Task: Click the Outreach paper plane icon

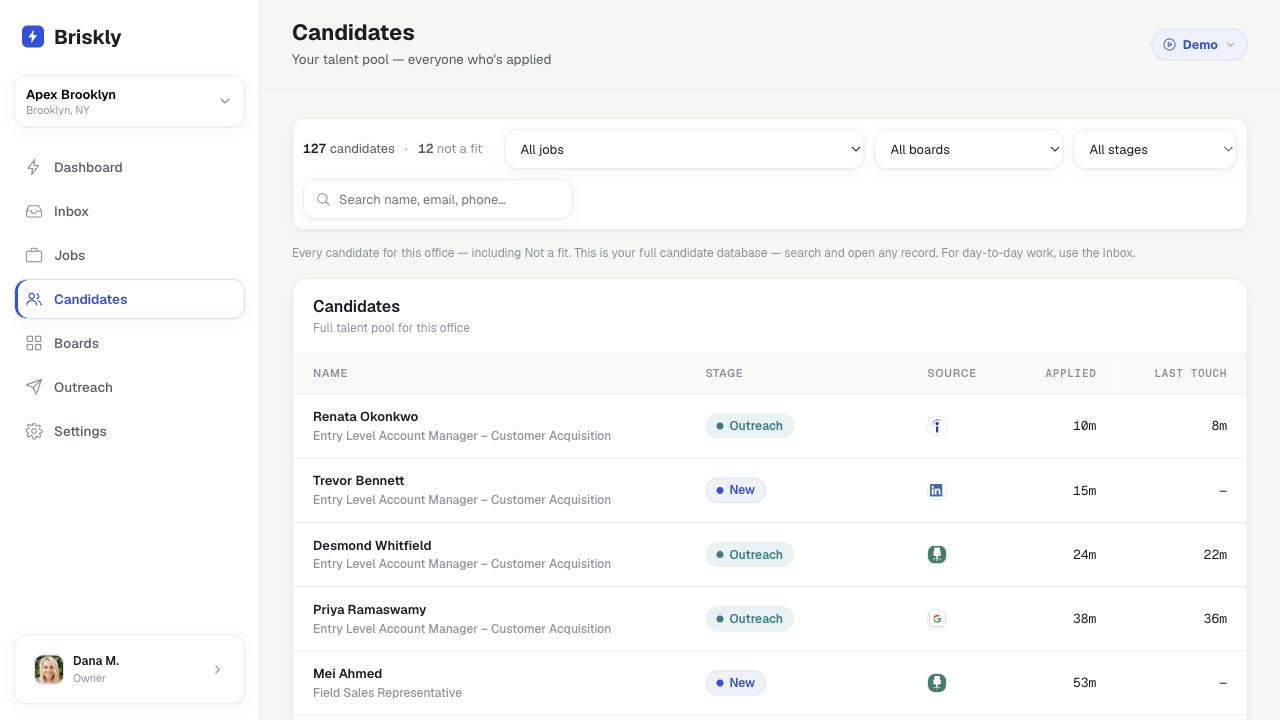Action: click(34, 387)
